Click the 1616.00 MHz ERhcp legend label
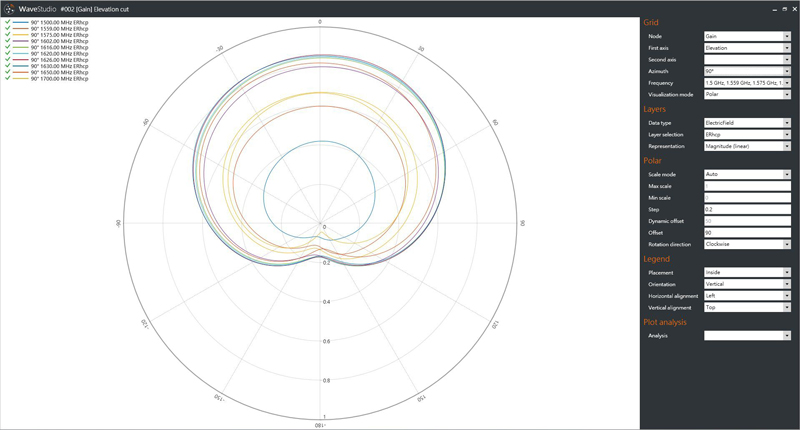This screenshot has width=800, height=430. coord(60,48)
